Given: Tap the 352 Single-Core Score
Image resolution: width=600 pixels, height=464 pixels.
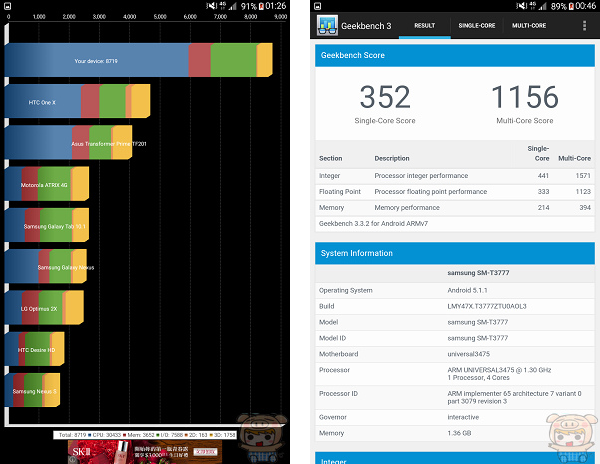Looking at the screenshot, I should (385, 97).
